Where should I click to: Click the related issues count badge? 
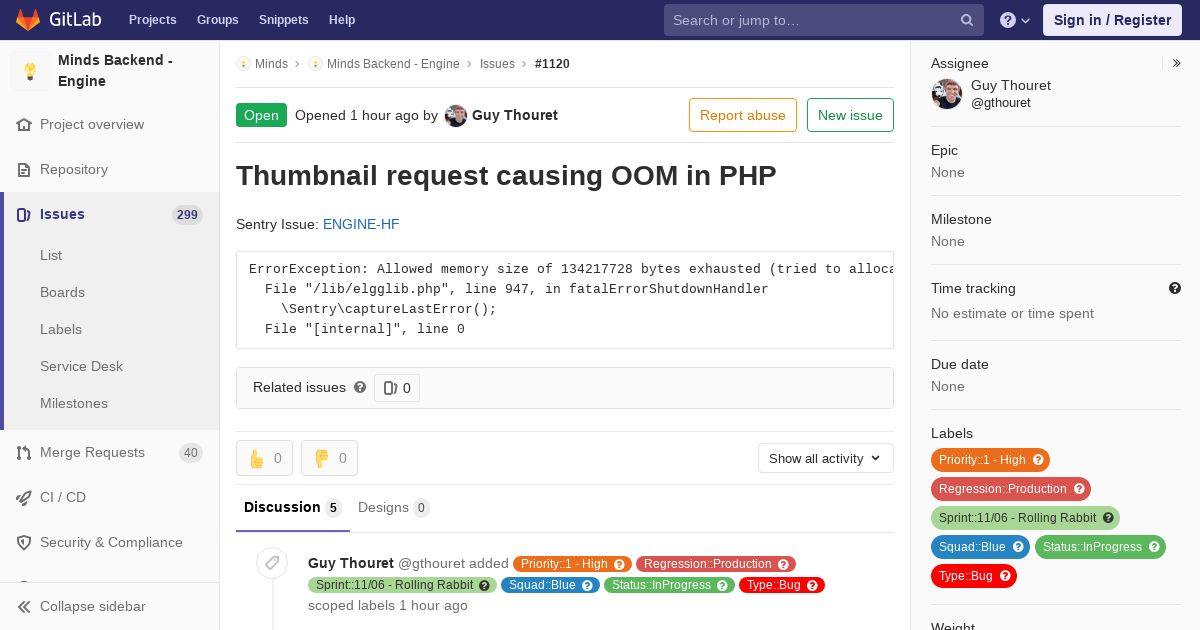(397, 388)
